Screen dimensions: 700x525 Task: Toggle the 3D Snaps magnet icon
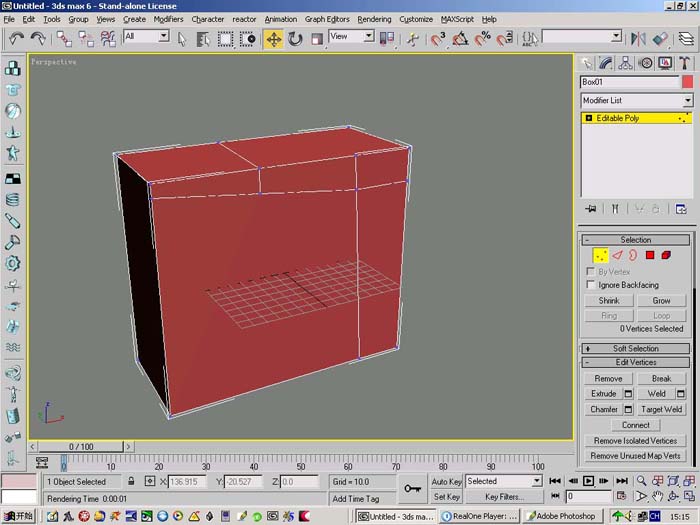tap(438, 39)
